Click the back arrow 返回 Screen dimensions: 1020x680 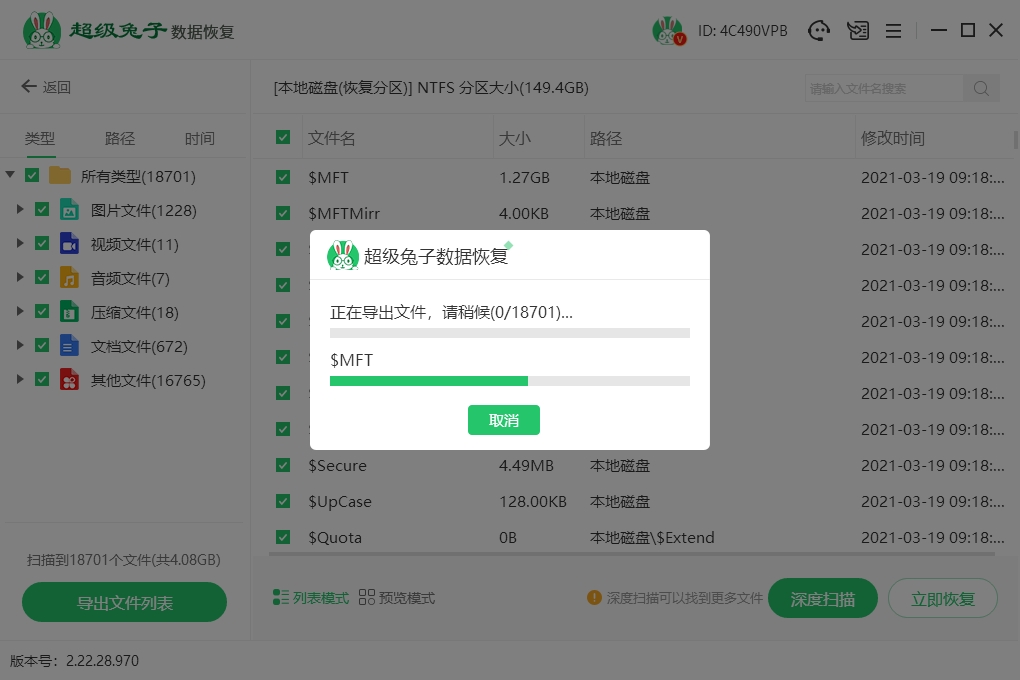click(46, 87)
